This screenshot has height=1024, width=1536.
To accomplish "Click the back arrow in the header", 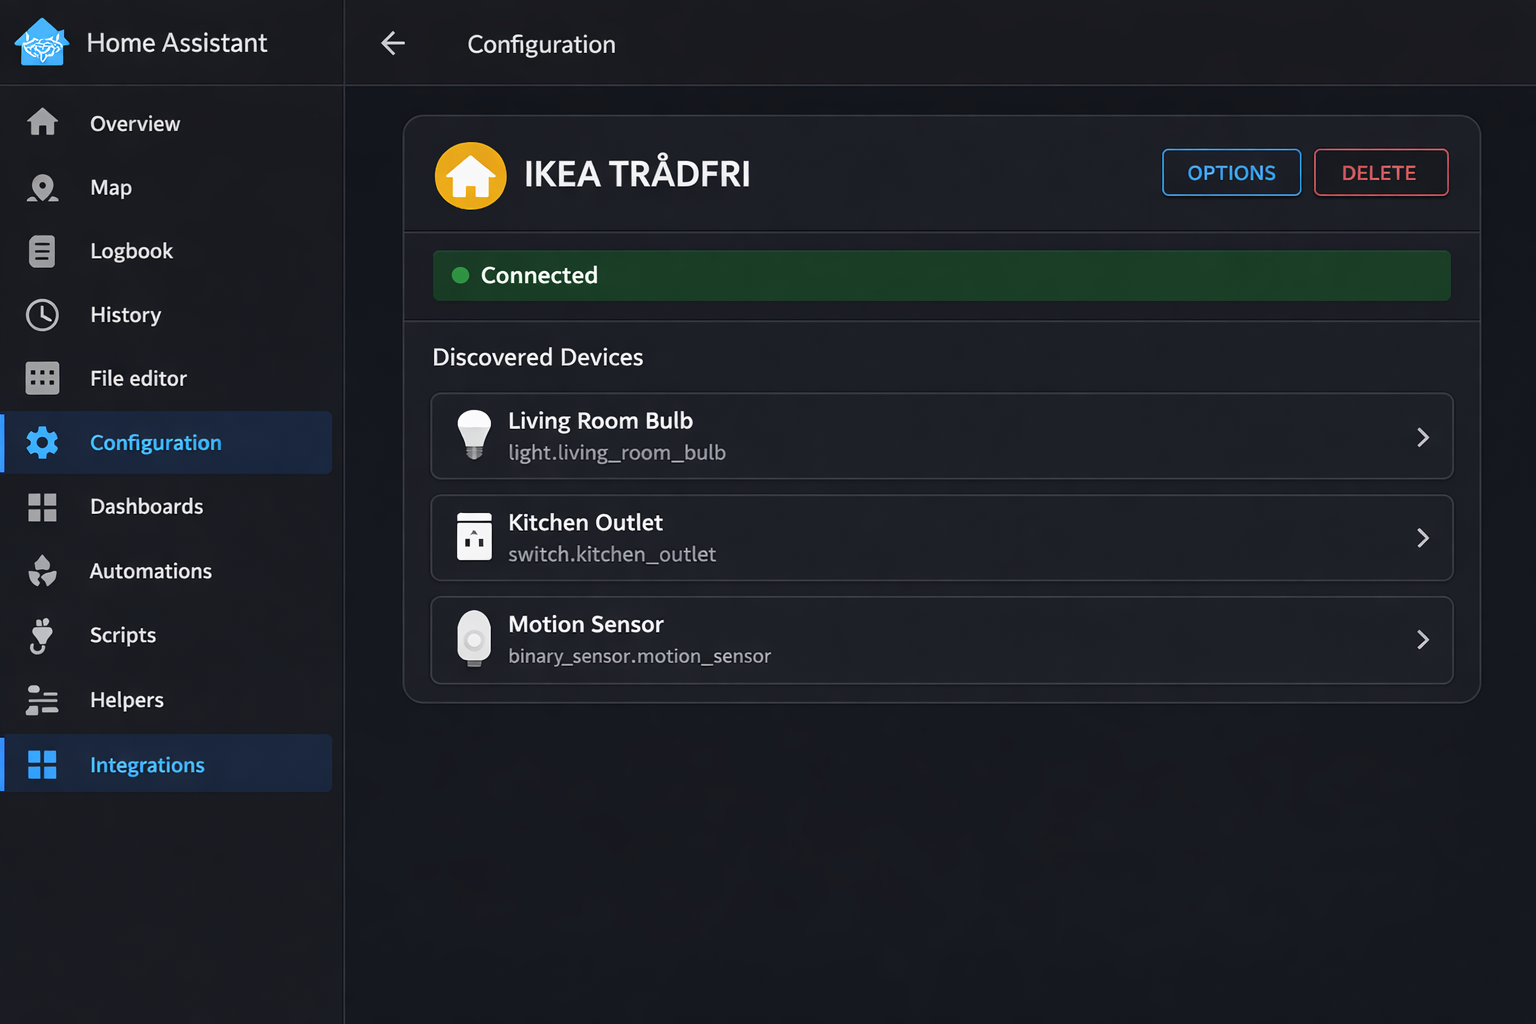I will pos(393,43).
